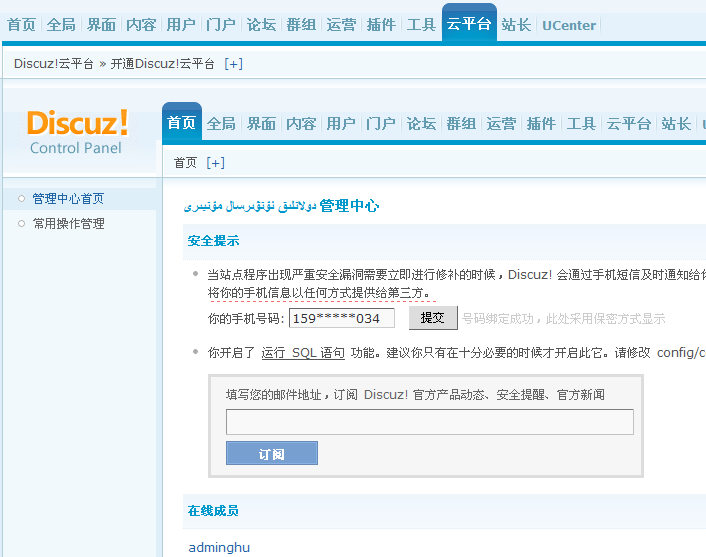The image size is (706, 557).
Task: Open 界面 in the upper navigation bar
Action: click(x=101, y=25)
